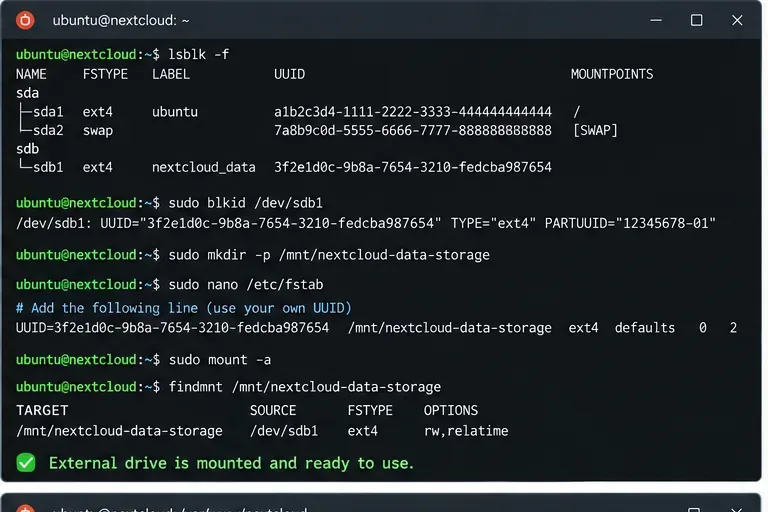Click 'External drive is mounted and ready' message

(x=231, y=463)
